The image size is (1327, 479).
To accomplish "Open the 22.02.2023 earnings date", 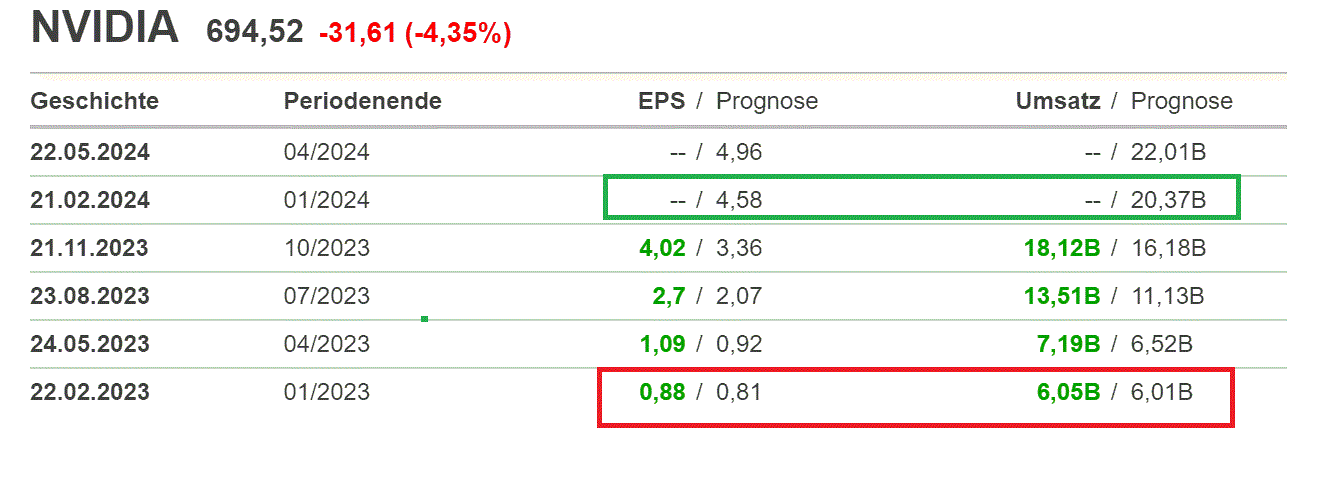I will click(x=90, y=392).
